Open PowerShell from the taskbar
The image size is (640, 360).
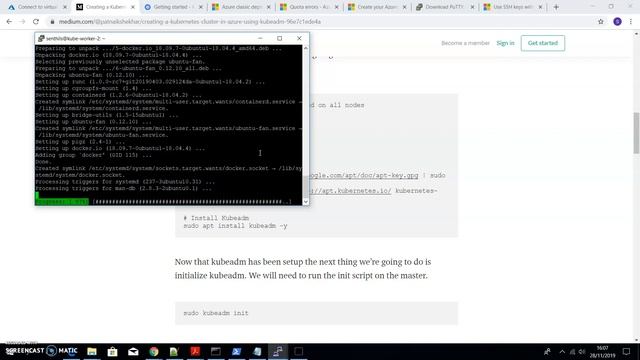point(236,351)
